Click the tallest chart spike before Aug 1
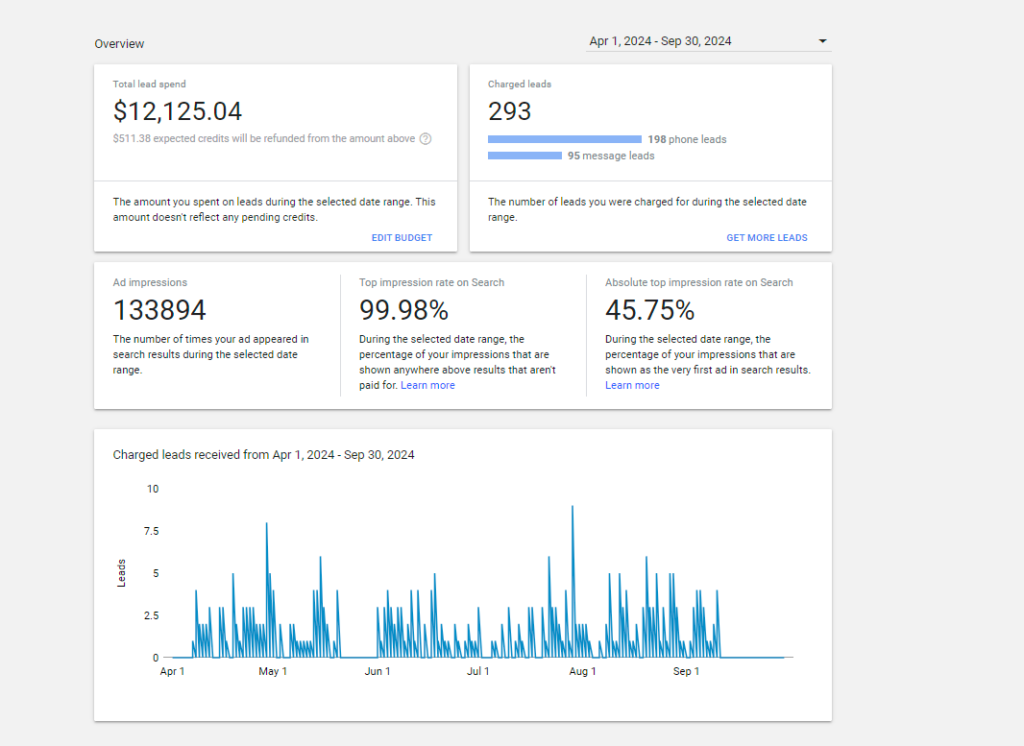1024x746 pixels. pos(572,508)
